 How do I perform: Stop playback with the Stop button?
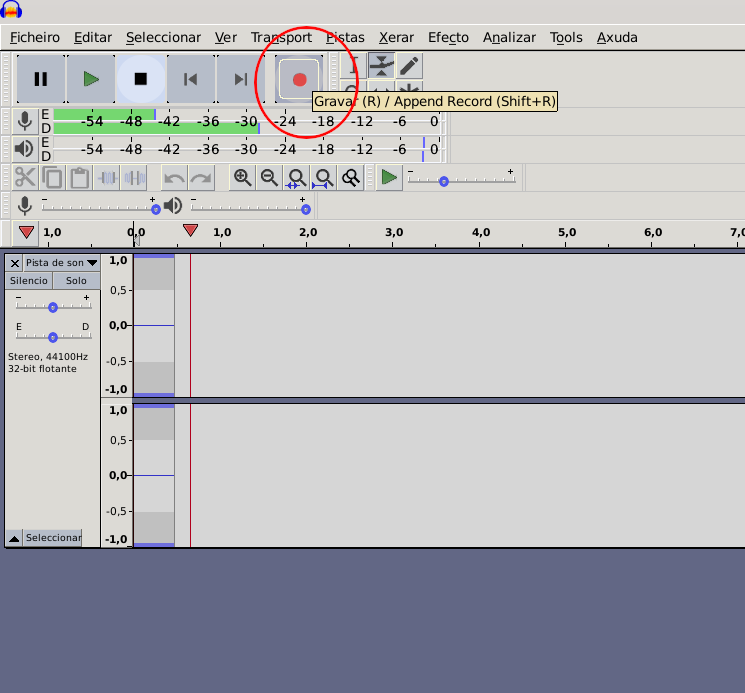[x=141, y=79]
